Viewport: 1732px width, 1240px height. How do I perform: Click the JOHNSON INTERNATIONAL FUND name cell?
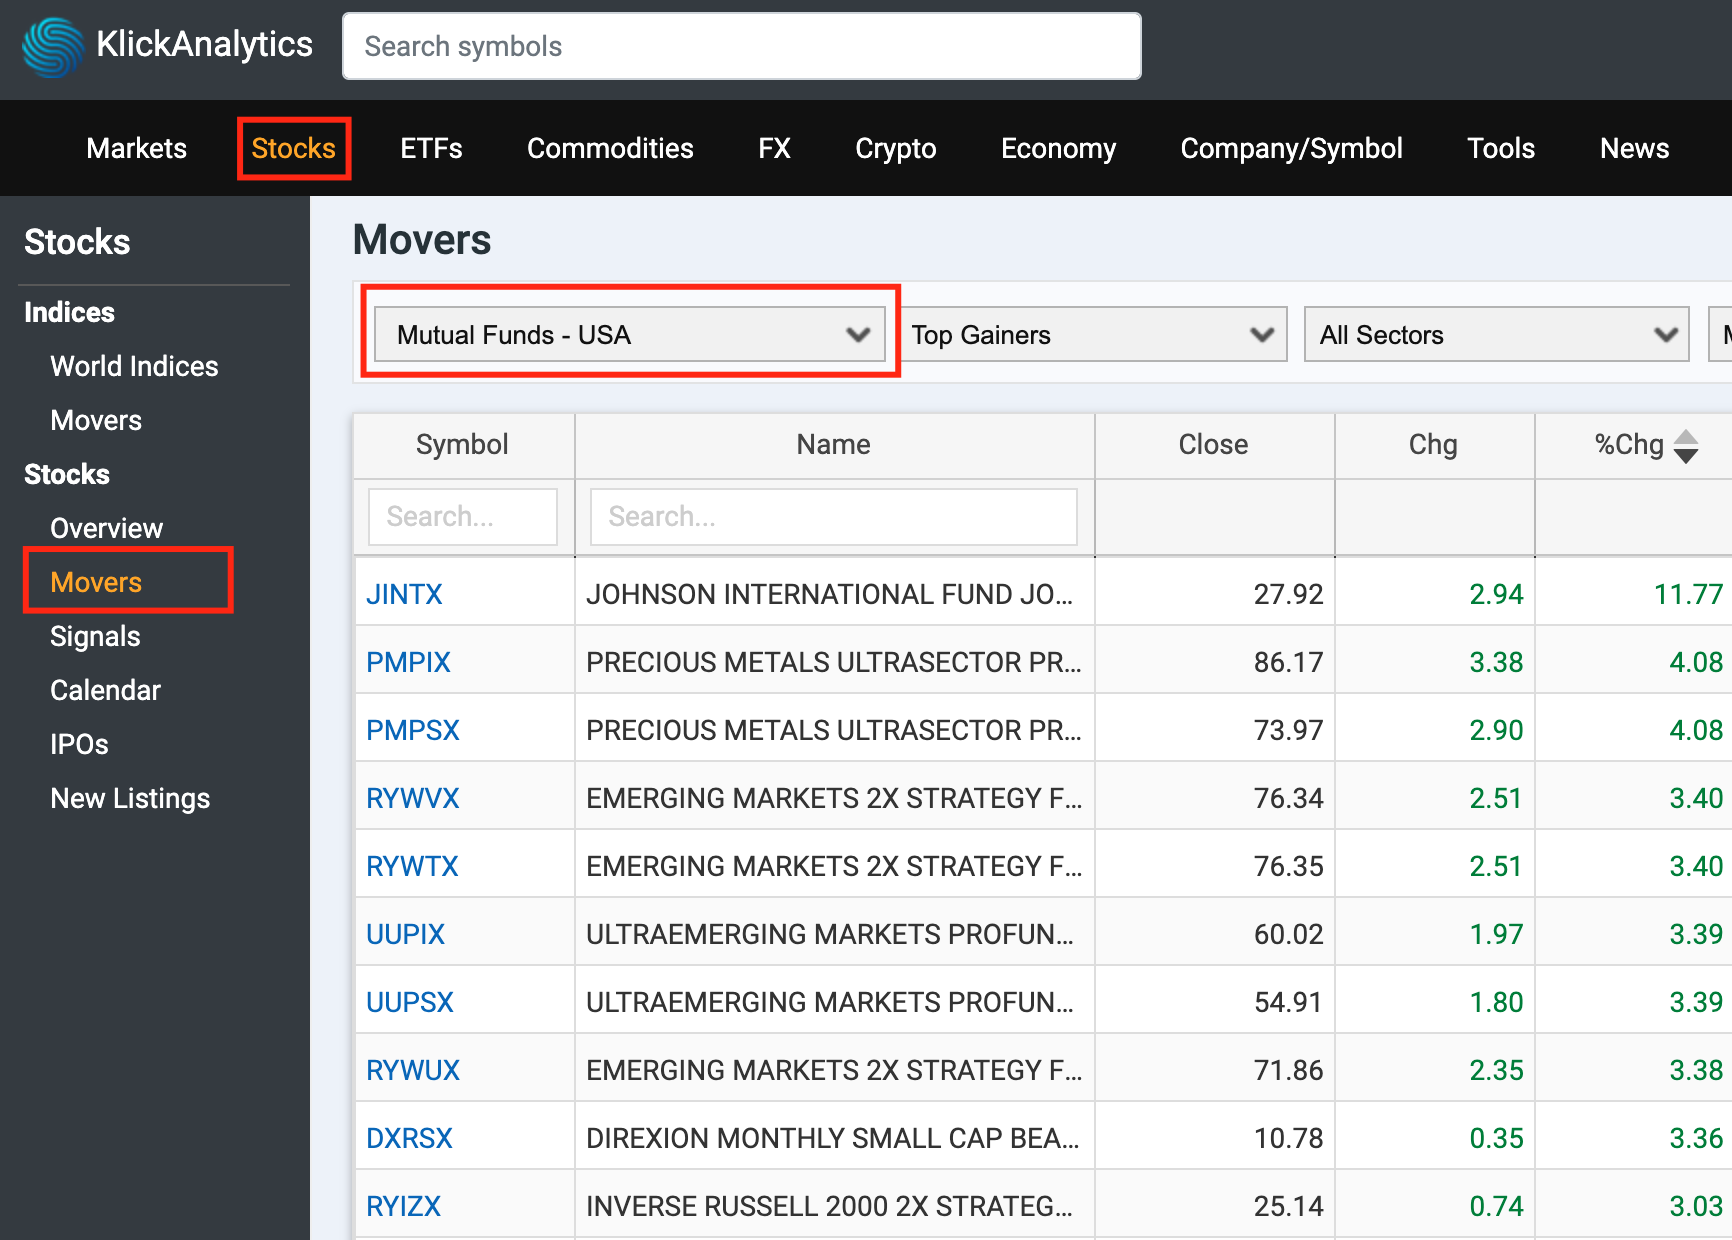click(x=834, y=594)
